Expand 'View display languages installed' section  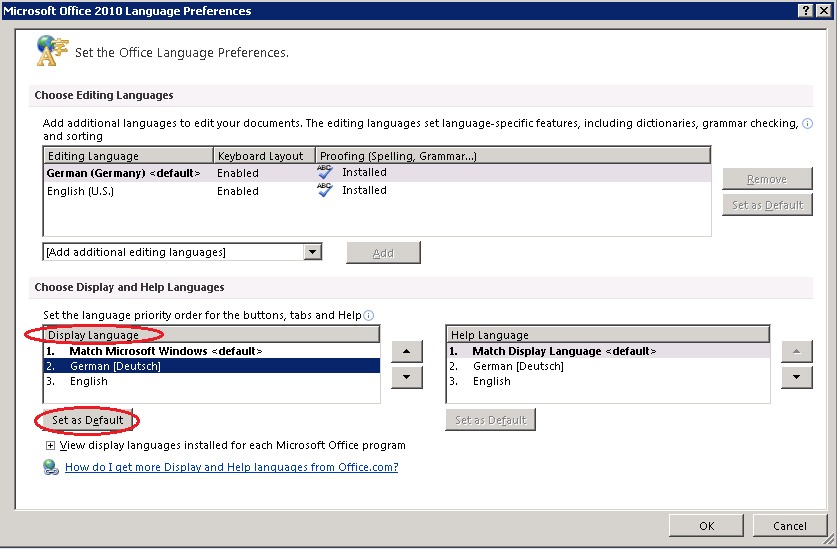(50, 445)
